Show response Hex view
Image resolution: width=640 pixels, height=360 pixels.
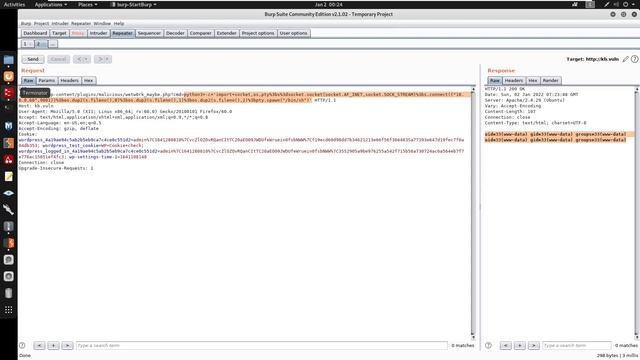point(533,80)
